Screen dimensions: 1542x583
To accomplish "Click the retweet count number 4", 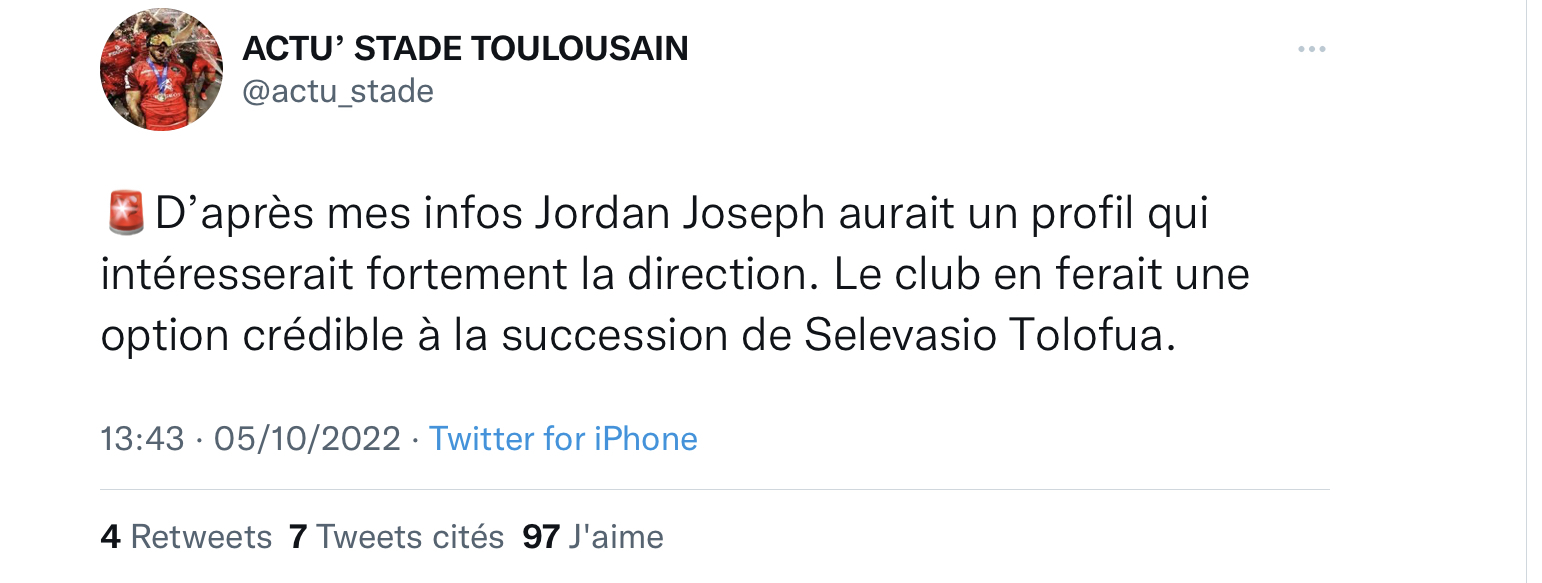I will tap(111, 537).
